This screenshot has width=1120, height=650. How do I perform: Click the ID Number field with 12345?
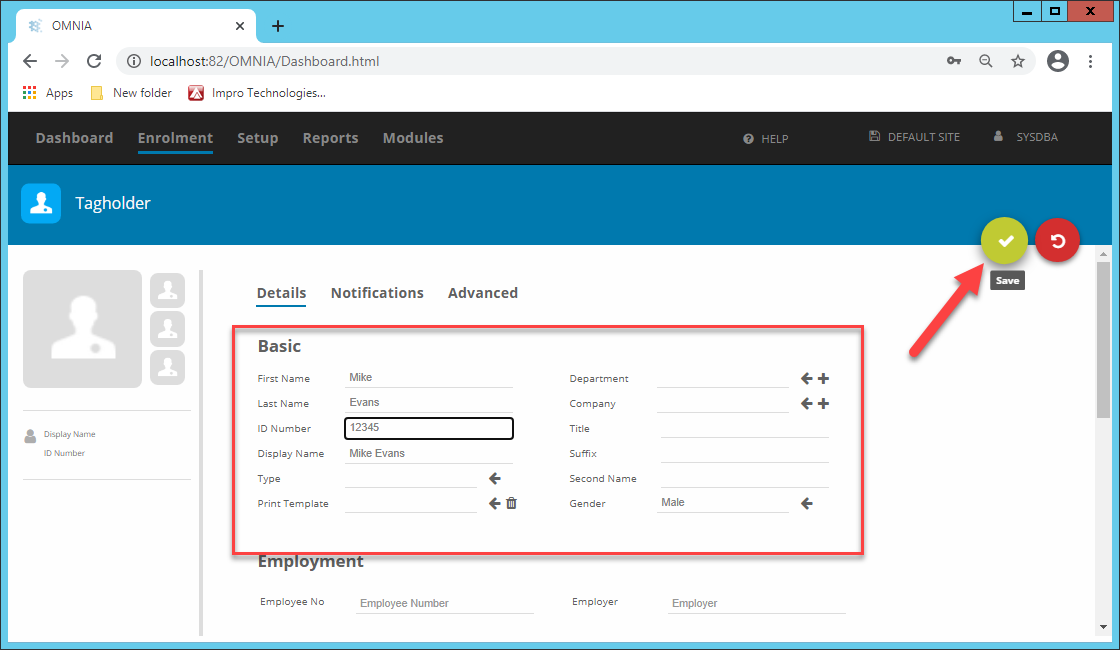point(429,428)
